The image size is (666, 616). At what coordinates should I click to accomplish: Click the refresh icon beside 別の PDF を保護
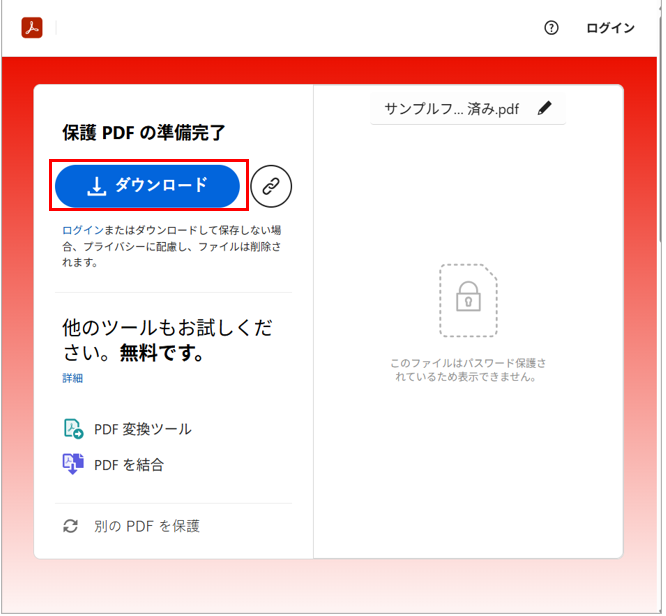[70, 525]
